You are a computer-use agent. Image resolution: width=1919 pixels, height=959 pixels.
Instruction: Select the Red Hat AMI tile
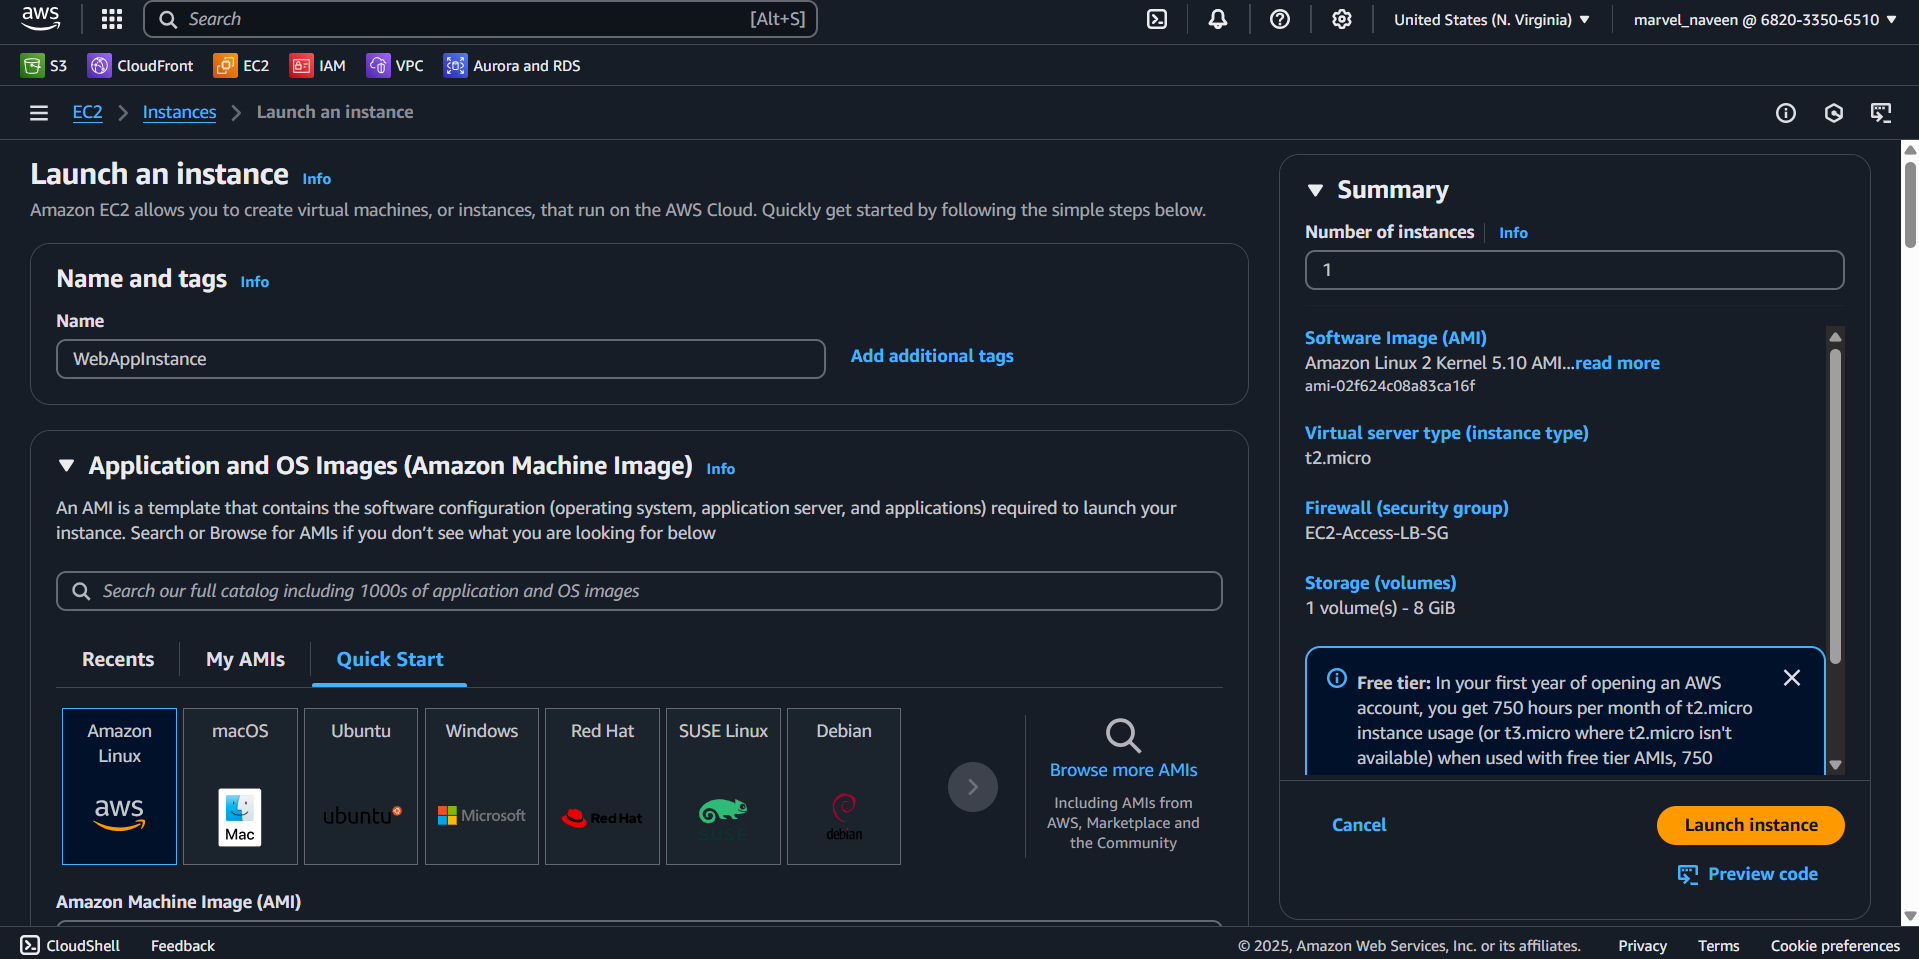pyautogui.click(x=602, y=786)
